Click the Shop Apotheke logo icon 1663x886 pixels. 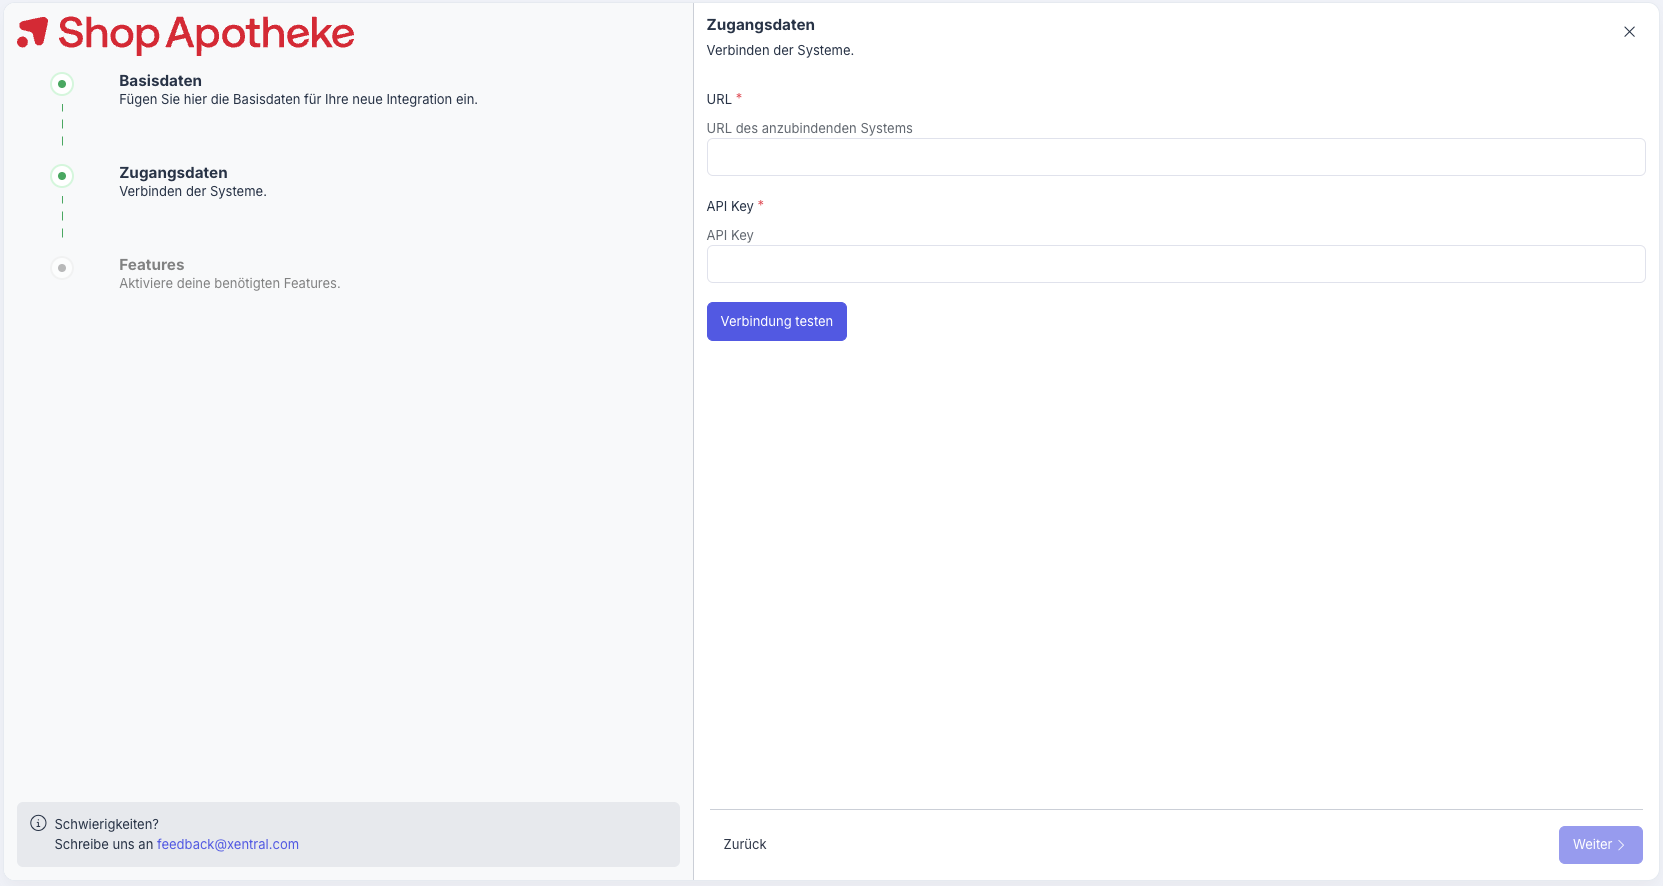tap(33, 32)
